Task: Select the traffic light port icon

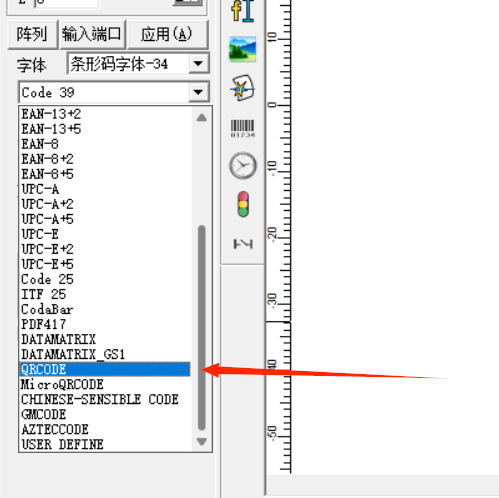Action: (x=243, y=204)
